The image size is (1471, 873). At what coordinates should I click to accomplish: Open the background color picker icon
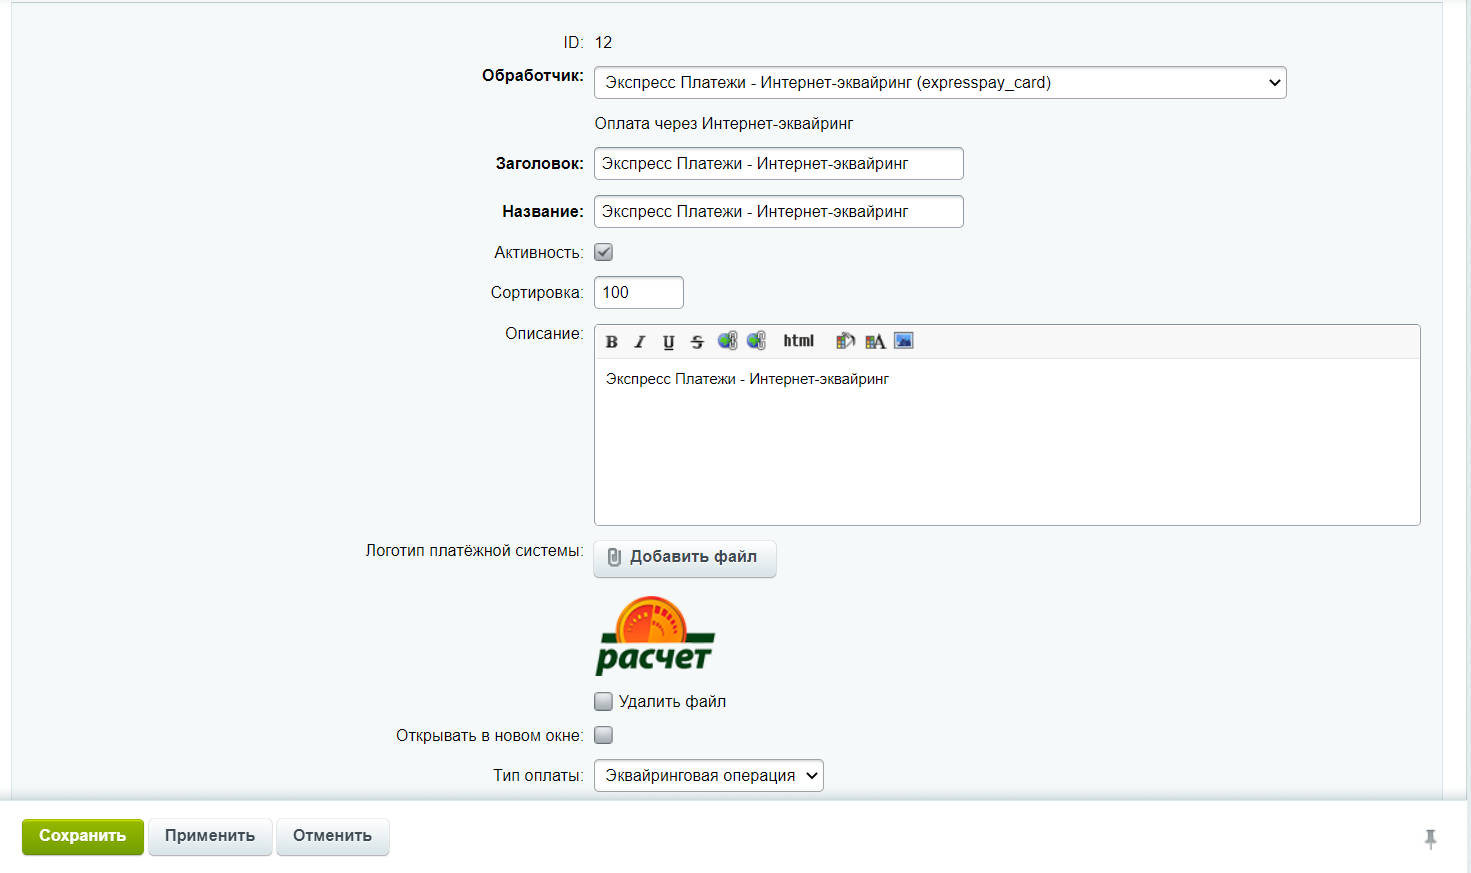click(x=845, y=341)
